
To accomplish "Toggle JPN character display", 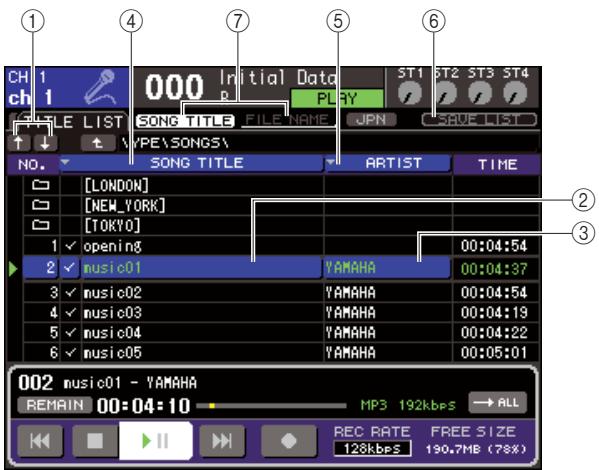I will [x=371, y=120].
